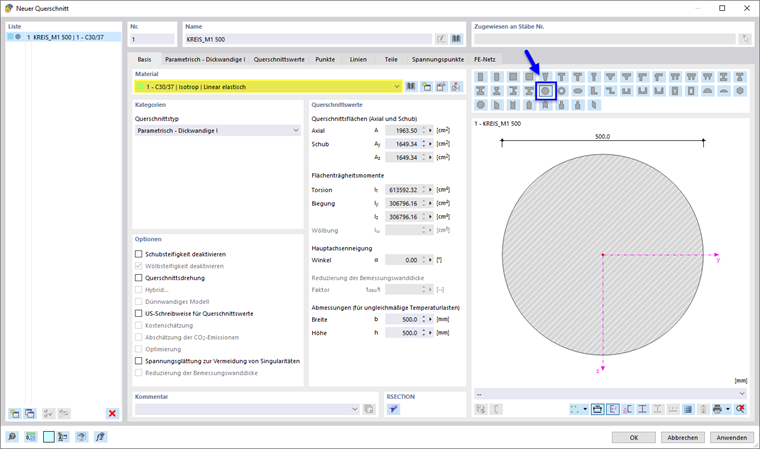Duplicate the selected cross-section in list
Viewport: 760px width, 449px height.
coord(30,413)
